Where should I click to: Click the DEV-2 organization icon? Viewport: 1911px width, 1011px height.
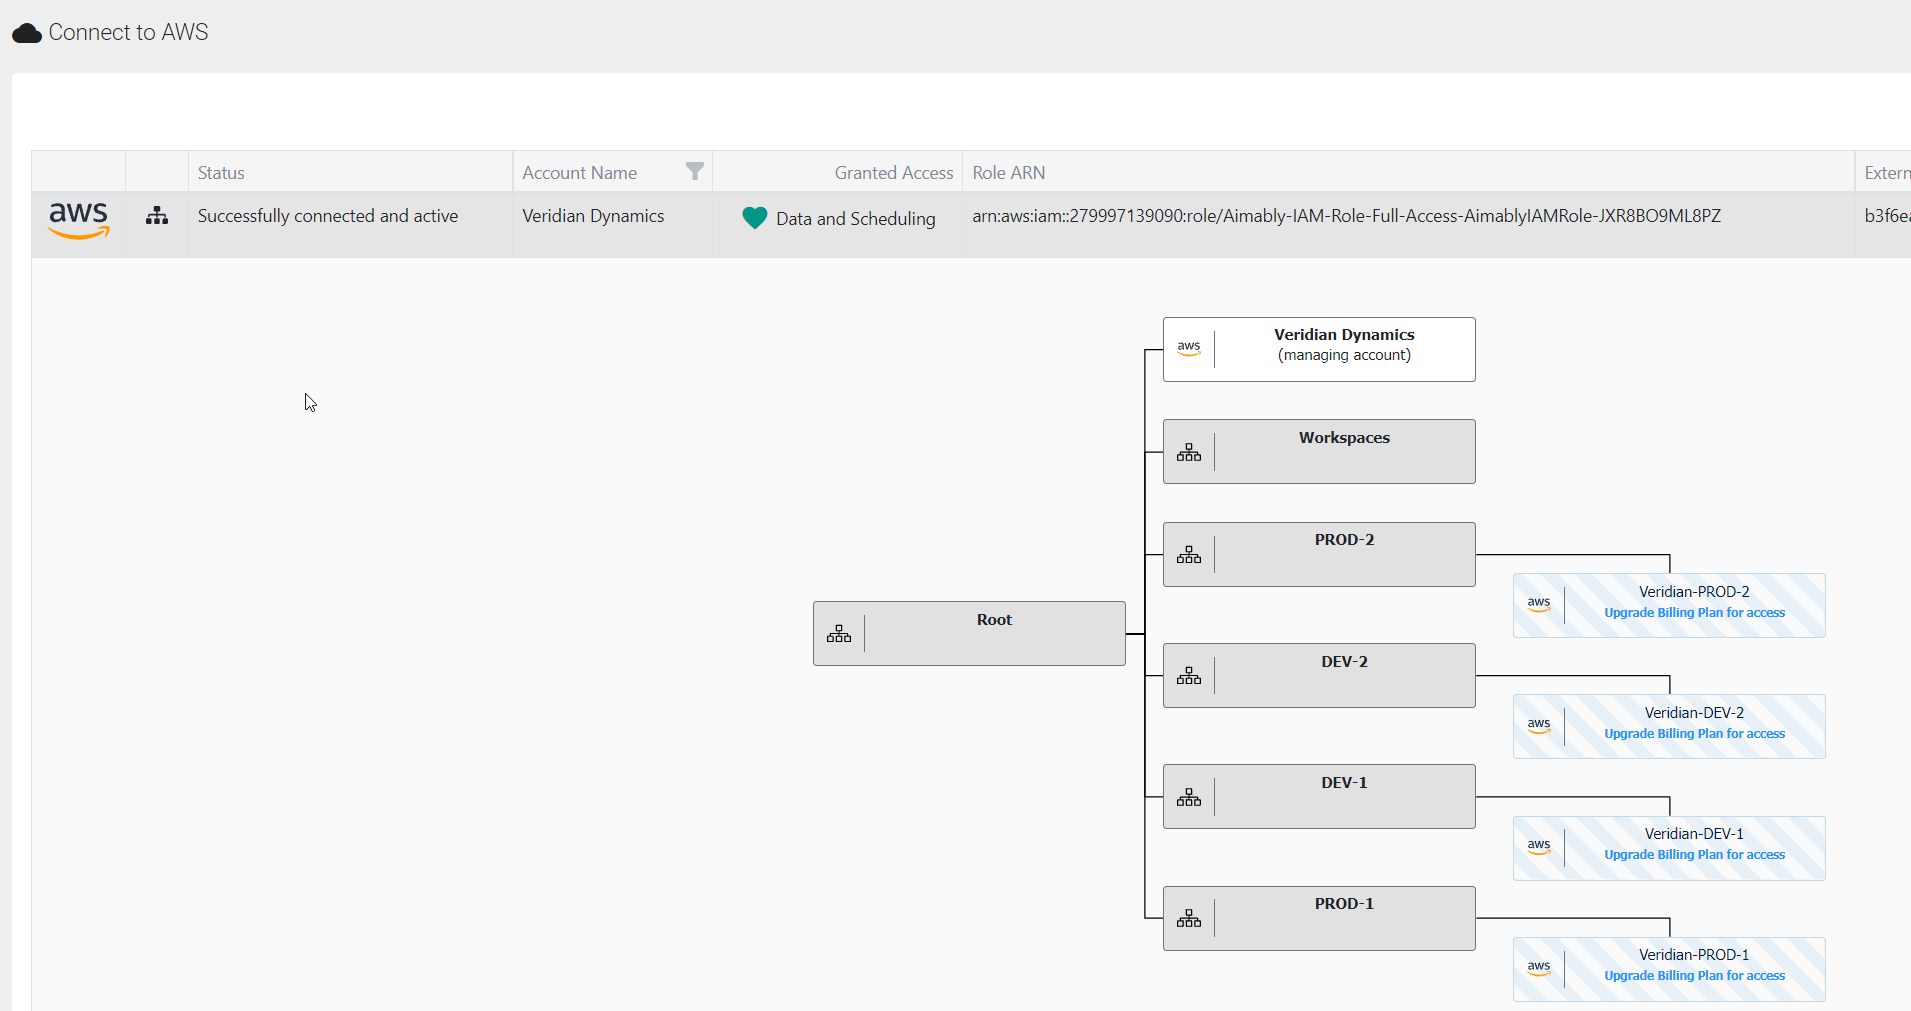(1189, 677)
